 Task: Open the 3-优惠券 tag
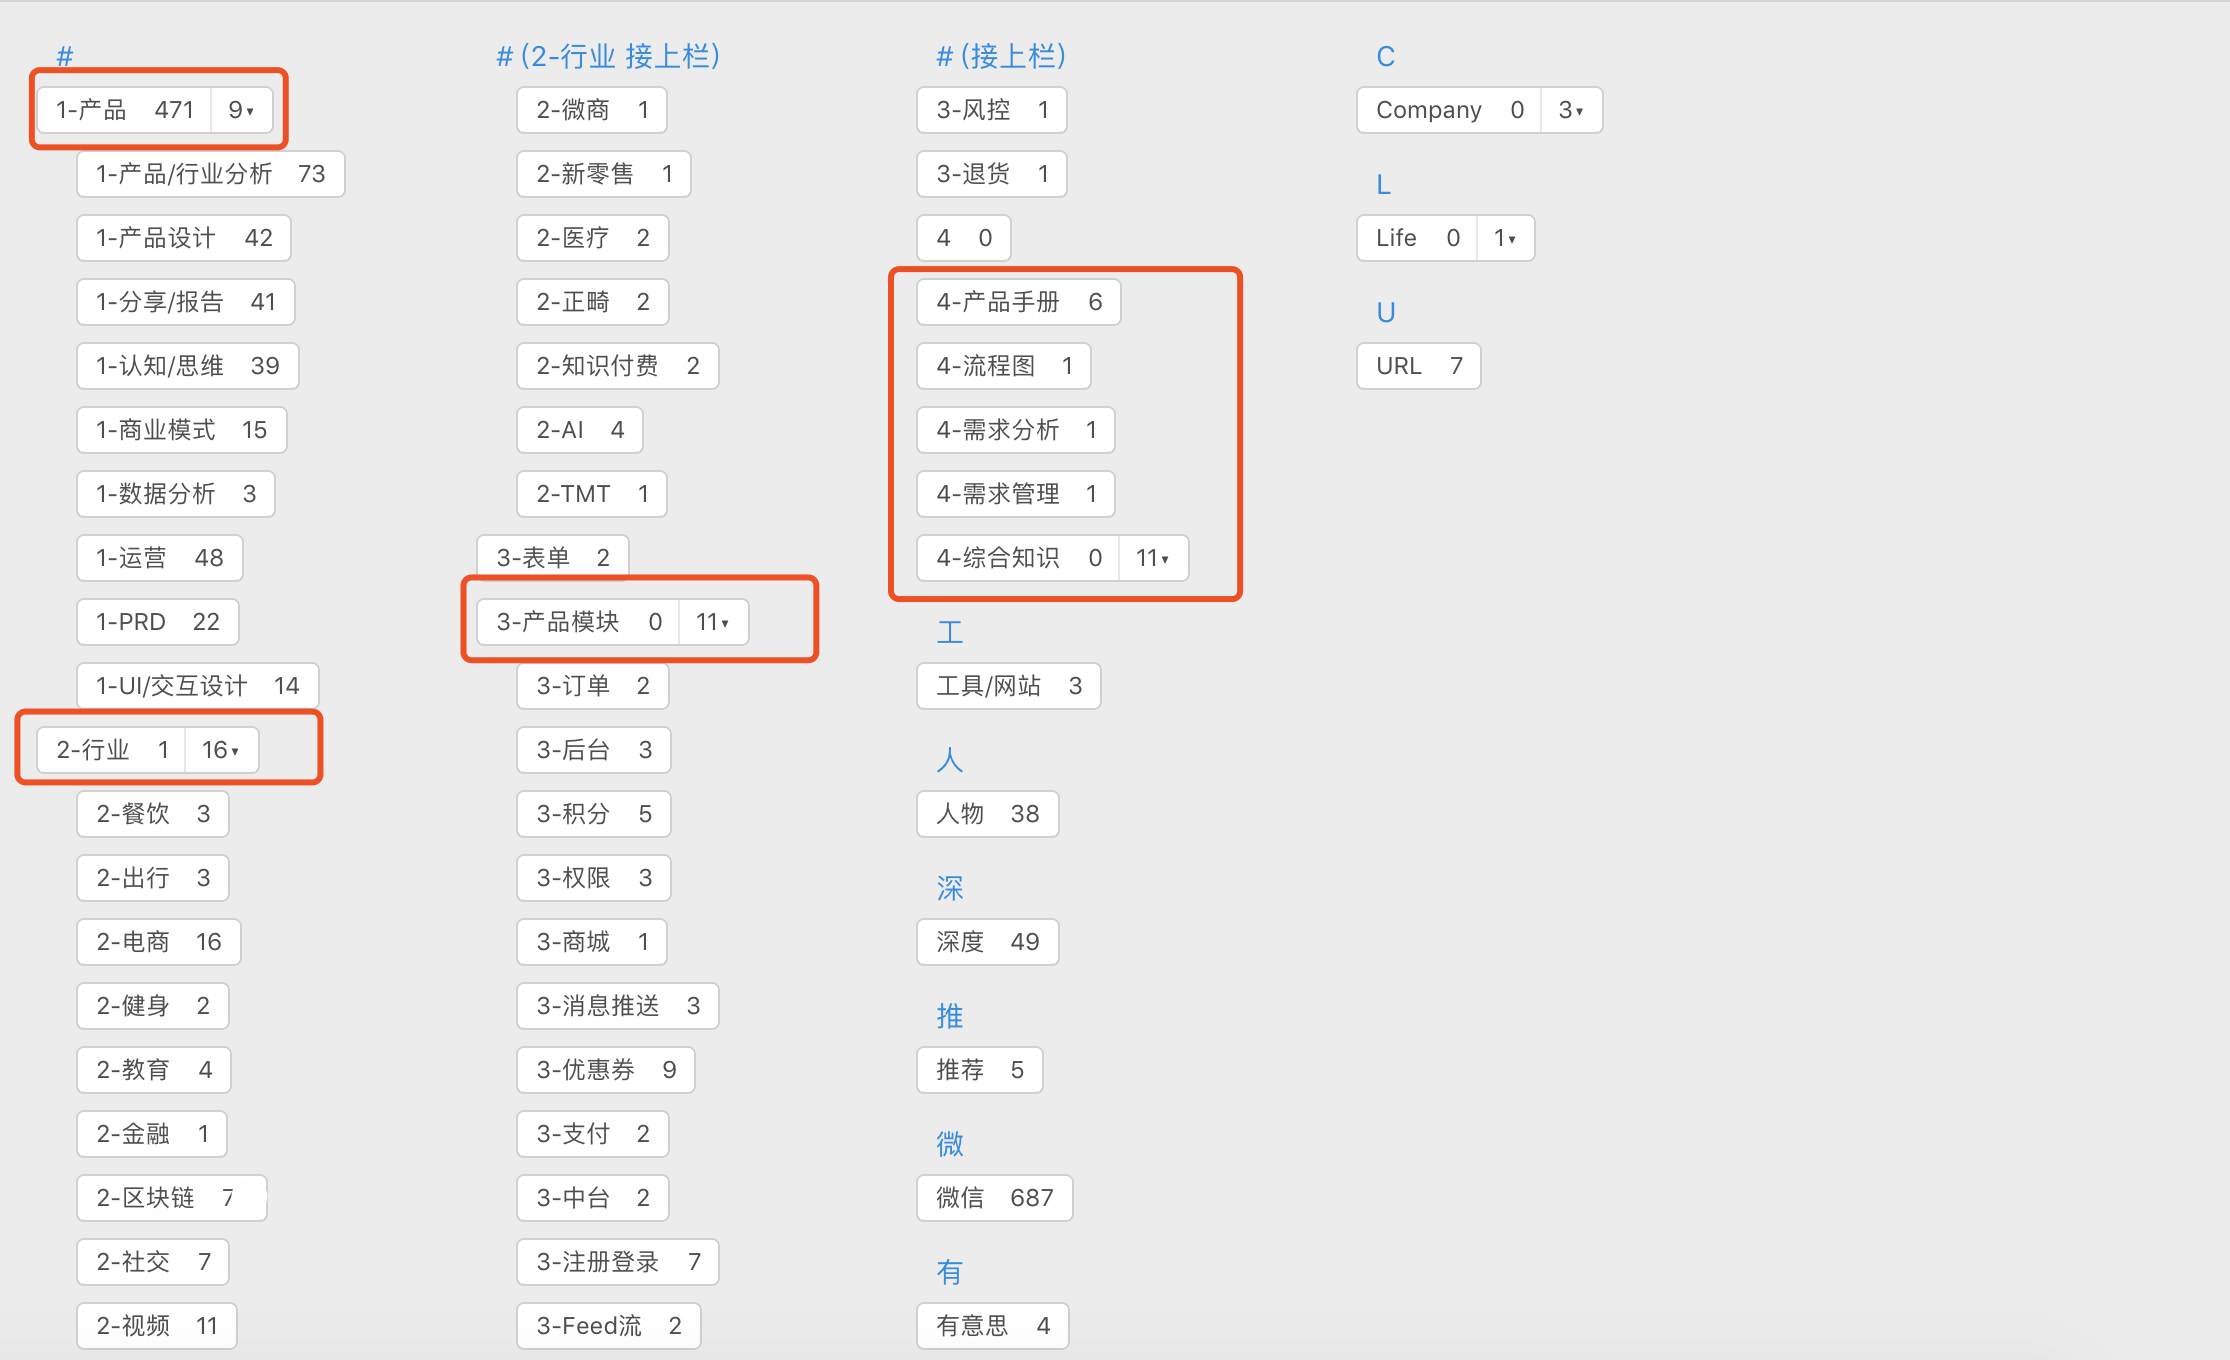pos(605,1070)
